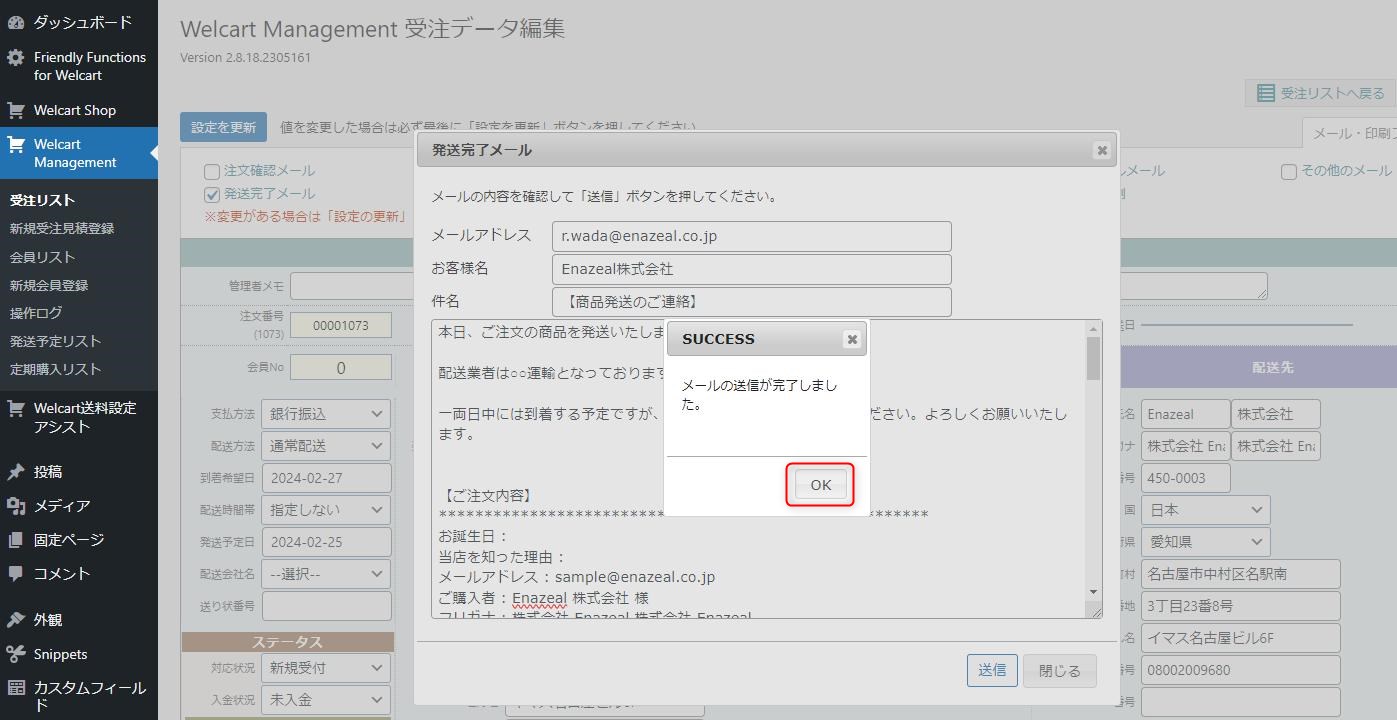Open 会員リスト in the sidebar menu
Viewport: 1397px width, 720px height.
tap(43, 257)
